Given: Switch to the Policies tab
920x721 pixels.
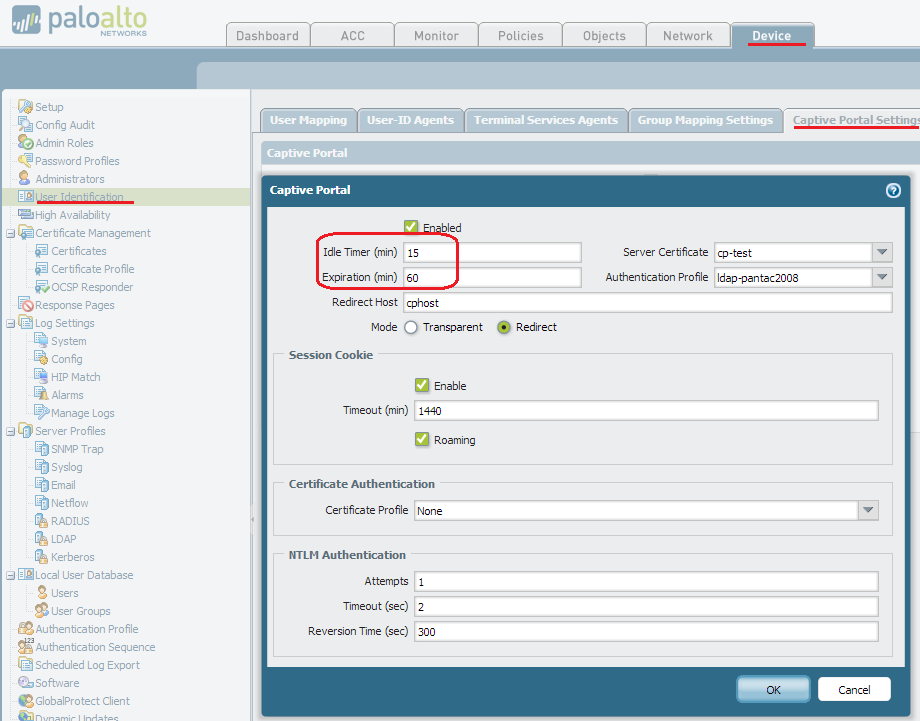Looking at the screenshot, I should [x=520, y=35].
